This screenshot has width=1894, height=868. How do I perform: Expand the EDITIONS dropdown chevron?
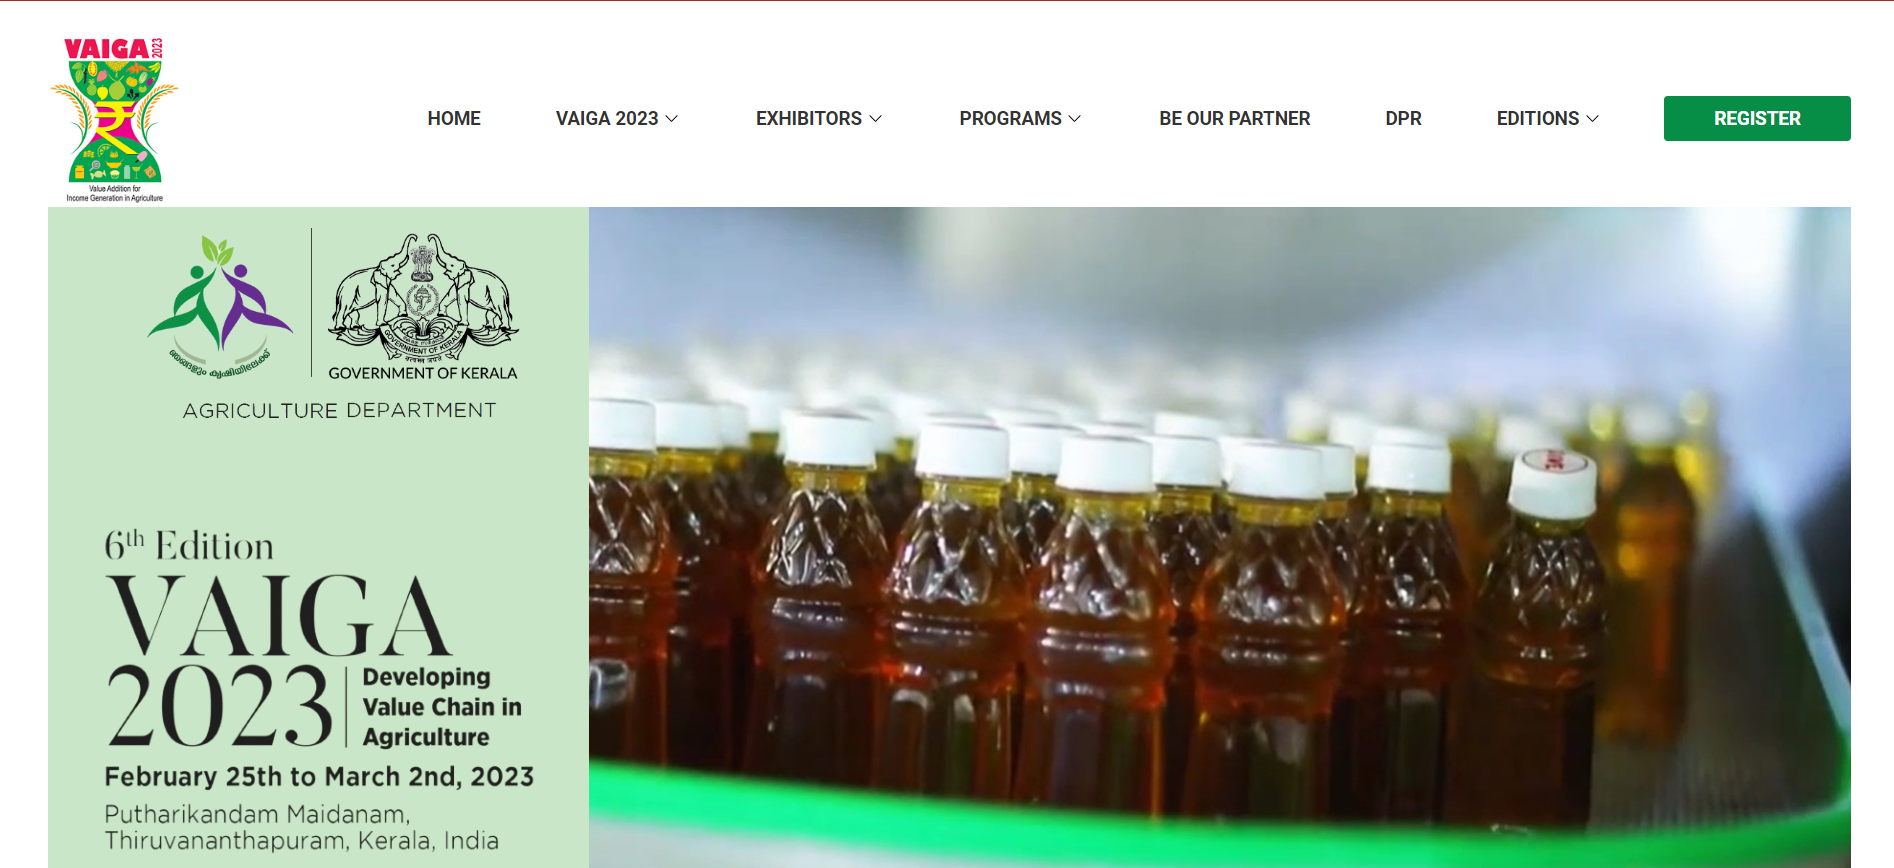[x=1593, y=119]
